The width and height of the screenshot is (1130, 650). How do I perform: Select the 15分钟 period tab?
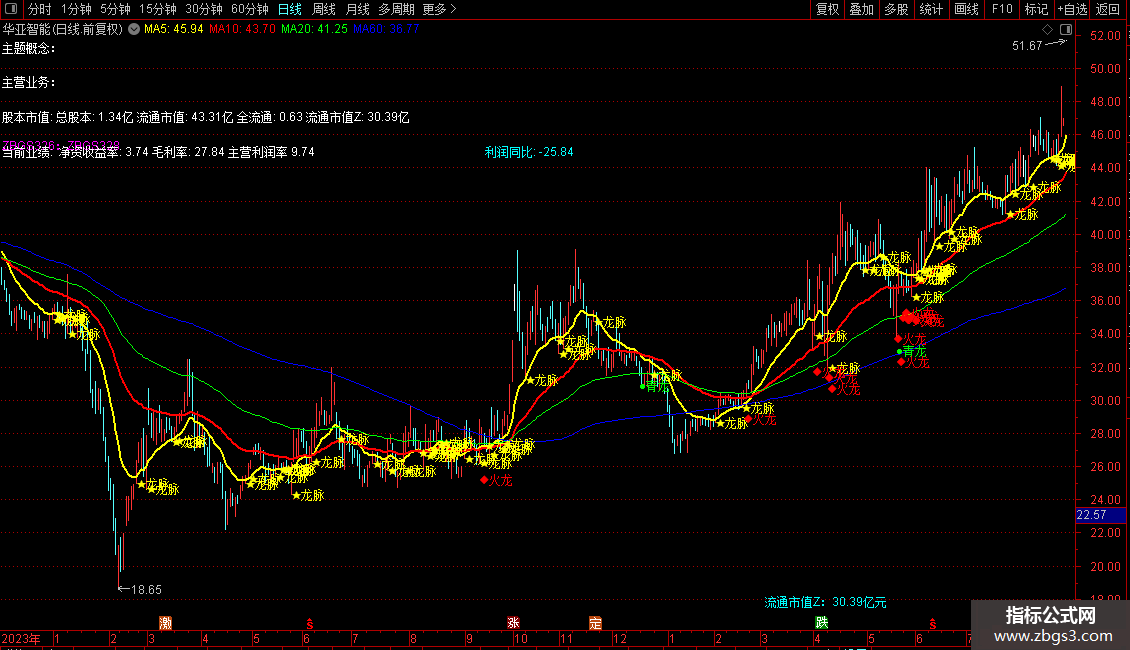158,9
